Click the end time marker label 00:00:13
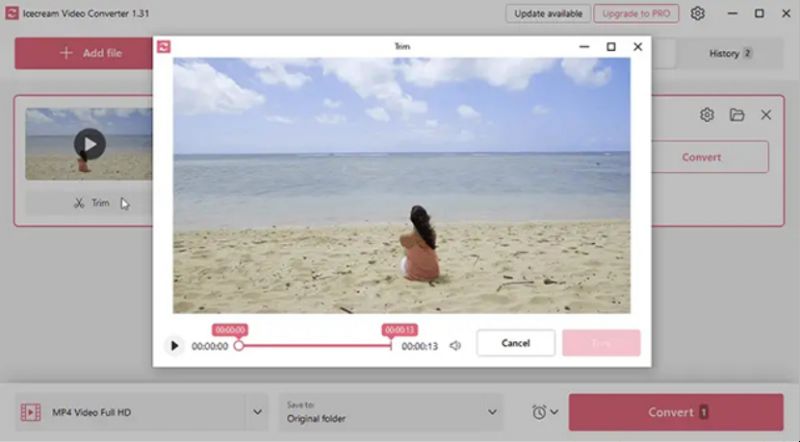800x442 pixels. 399,330
